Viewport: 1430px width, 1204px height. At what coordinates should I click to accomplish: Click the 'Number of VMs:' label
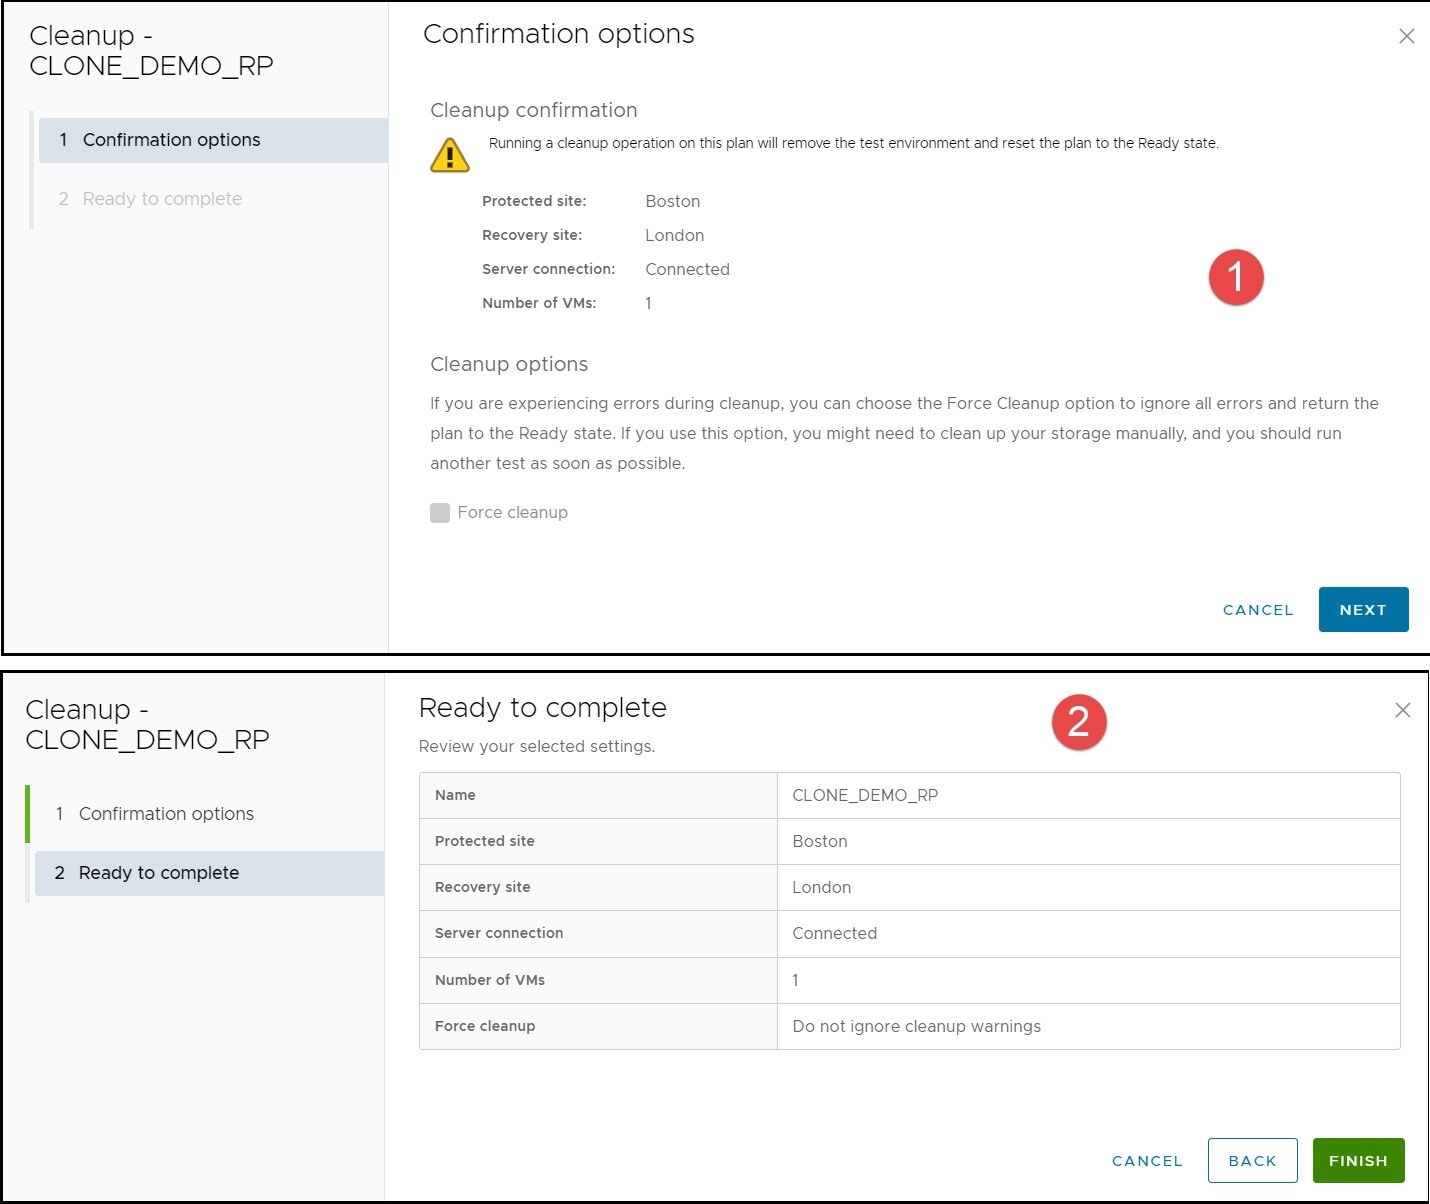[539, 303]
